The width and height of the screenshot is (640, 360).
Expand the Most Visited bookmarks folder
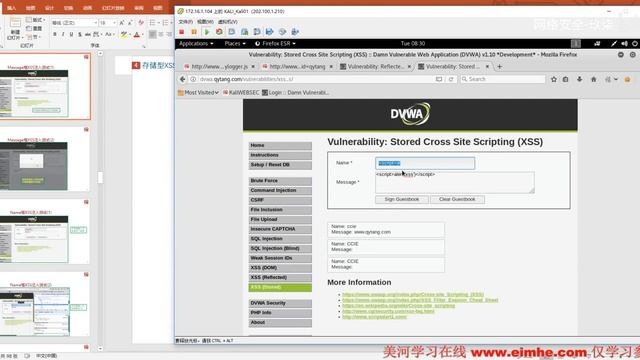tap(198, 93)
